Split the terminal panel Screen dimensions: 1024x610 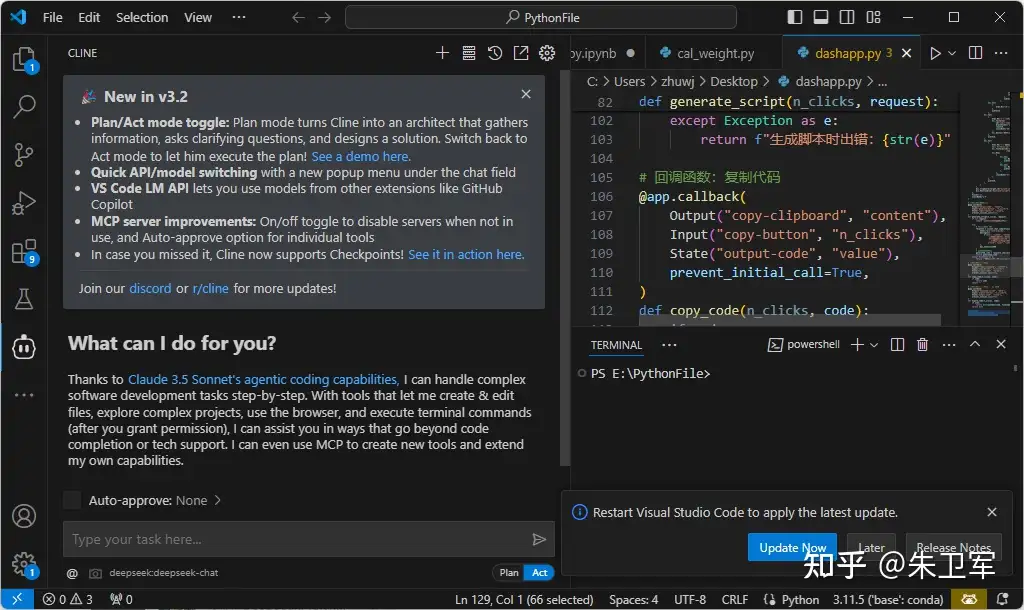pyautogui.click(x=897, y=344)
